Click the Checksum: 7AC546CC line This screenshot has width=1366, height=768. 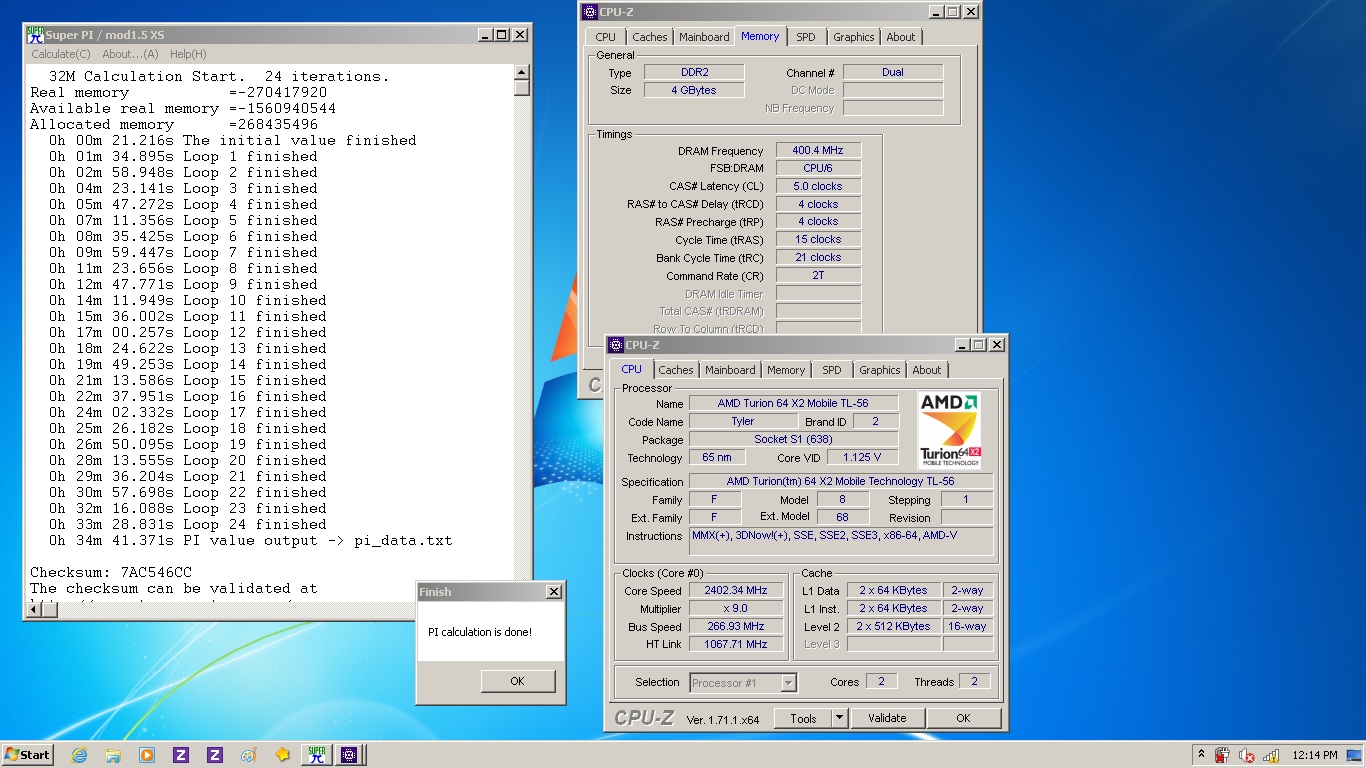pos(111,572)
